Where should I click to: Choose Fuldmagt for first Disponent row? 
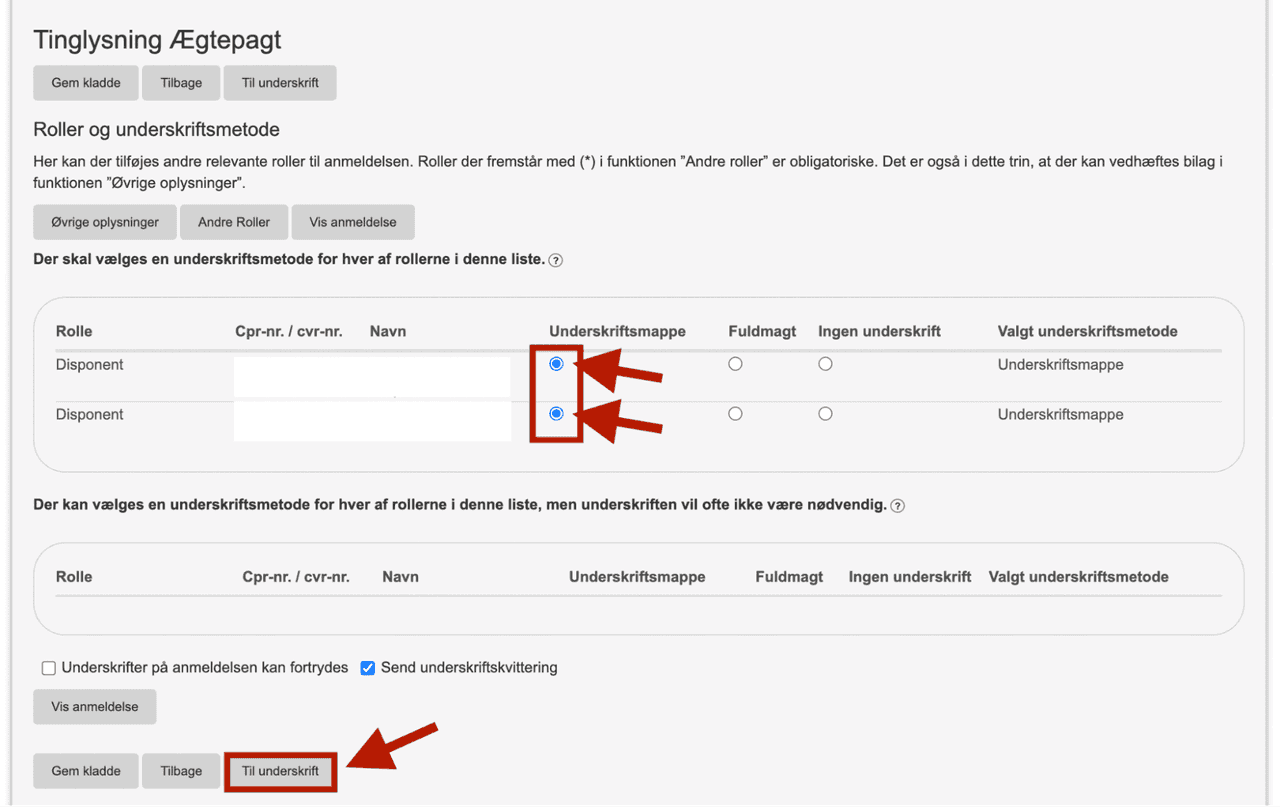tap(735, 364)
